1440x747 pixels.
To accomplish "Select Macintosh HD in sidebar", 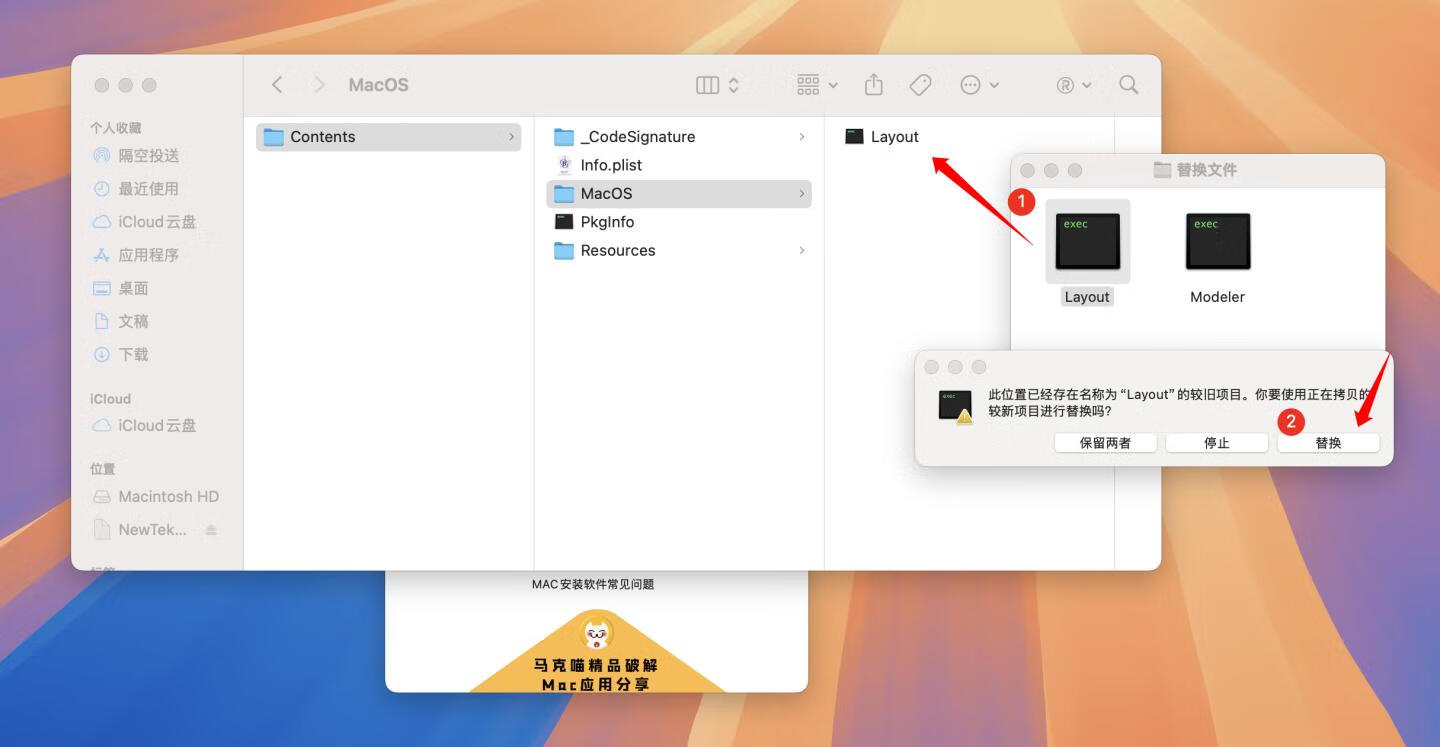I will [x=157, y=496].
